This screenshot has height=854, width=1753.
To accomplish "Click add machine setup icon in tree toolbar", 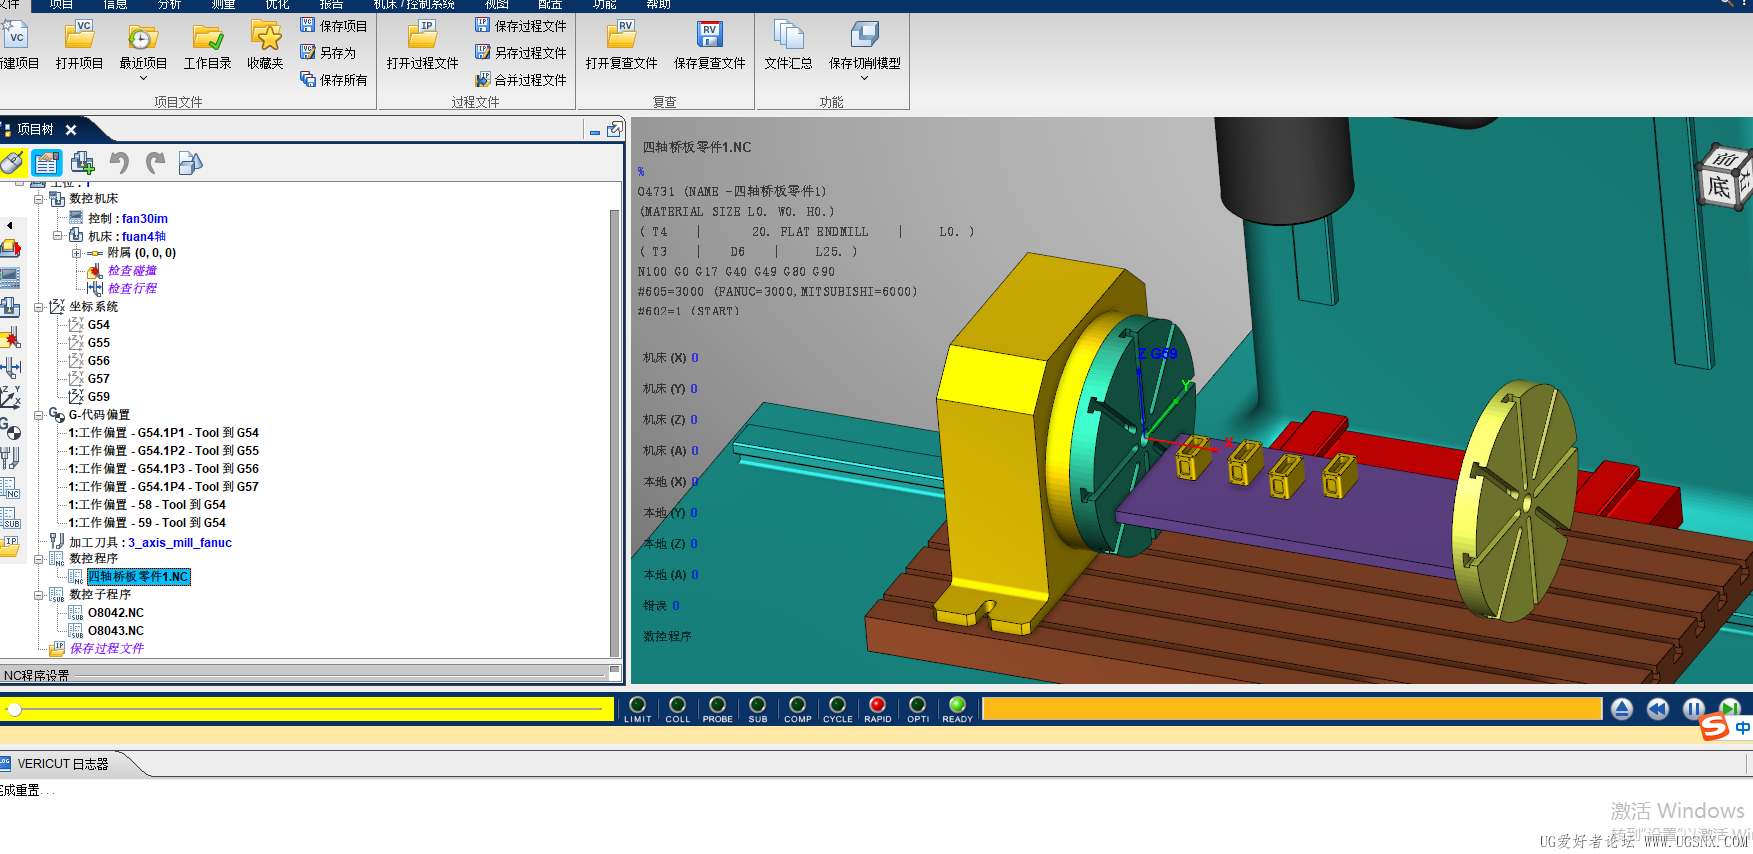I will click(x=83, y=163).
